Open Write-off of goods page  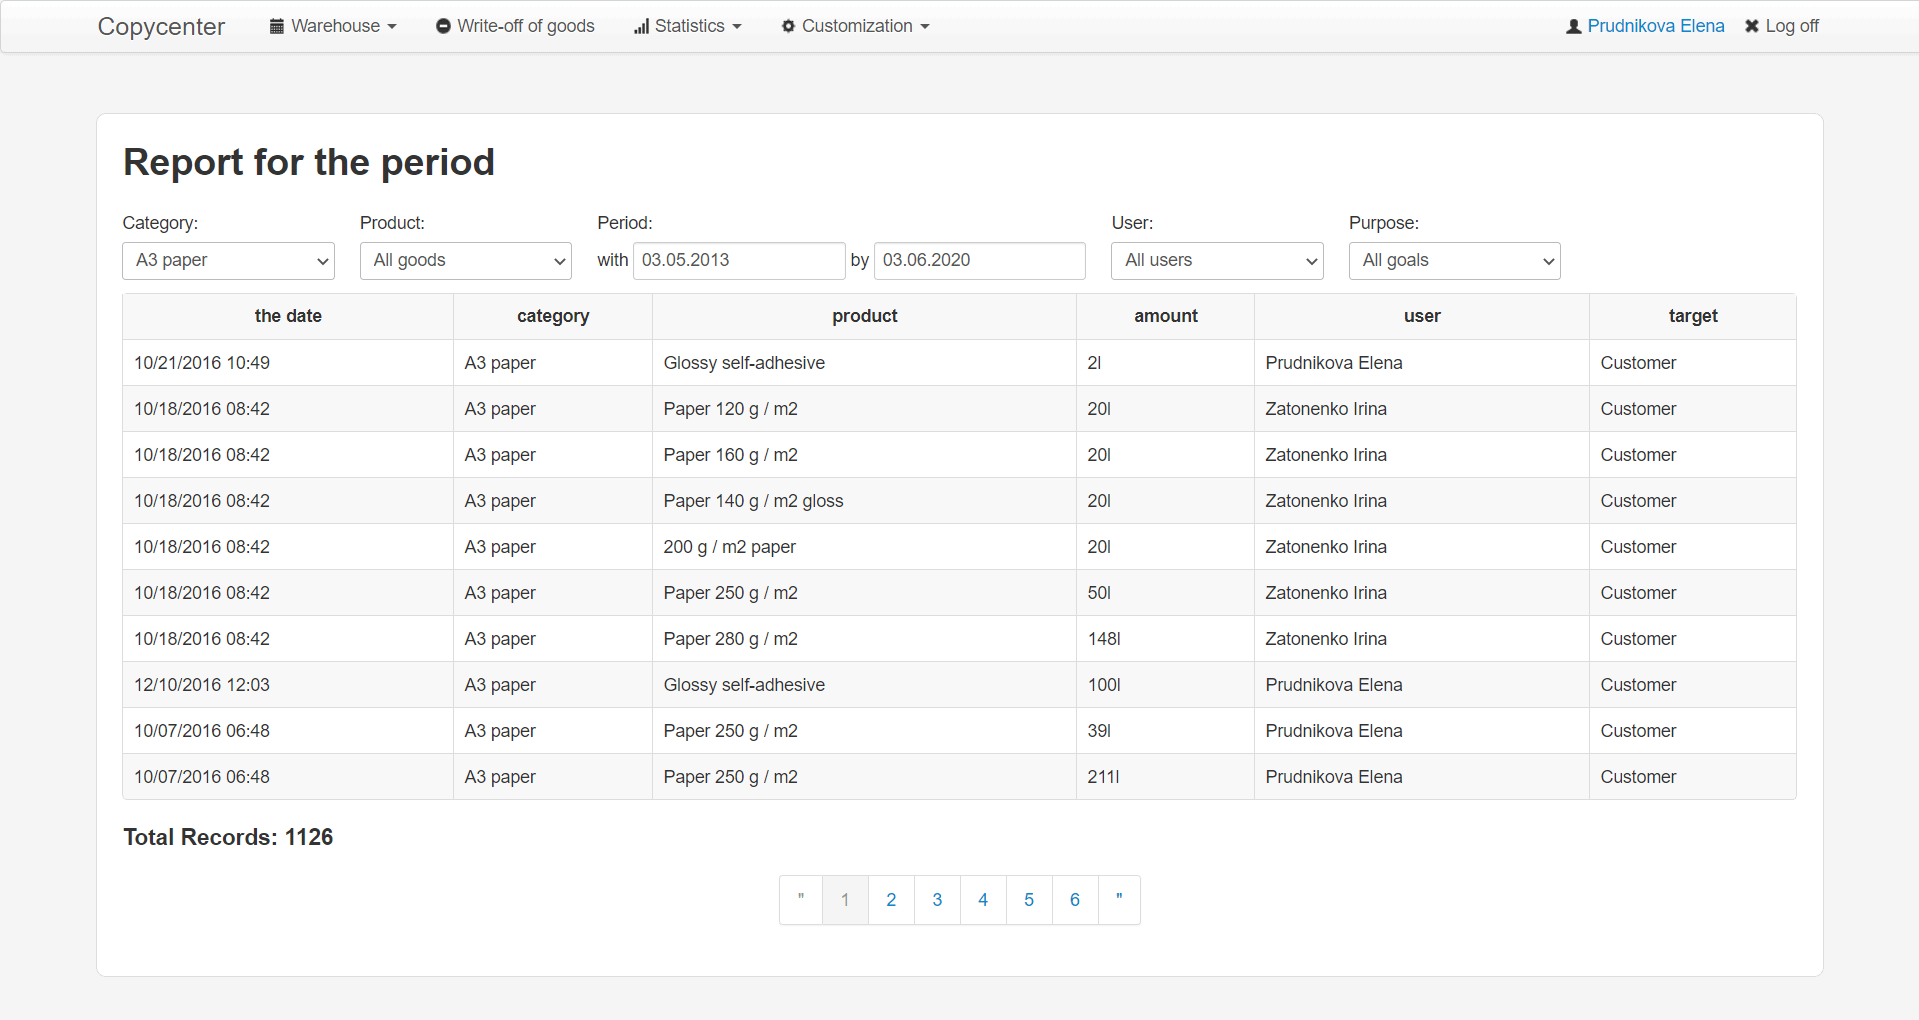pyautogui.click(x=515, y=26)
